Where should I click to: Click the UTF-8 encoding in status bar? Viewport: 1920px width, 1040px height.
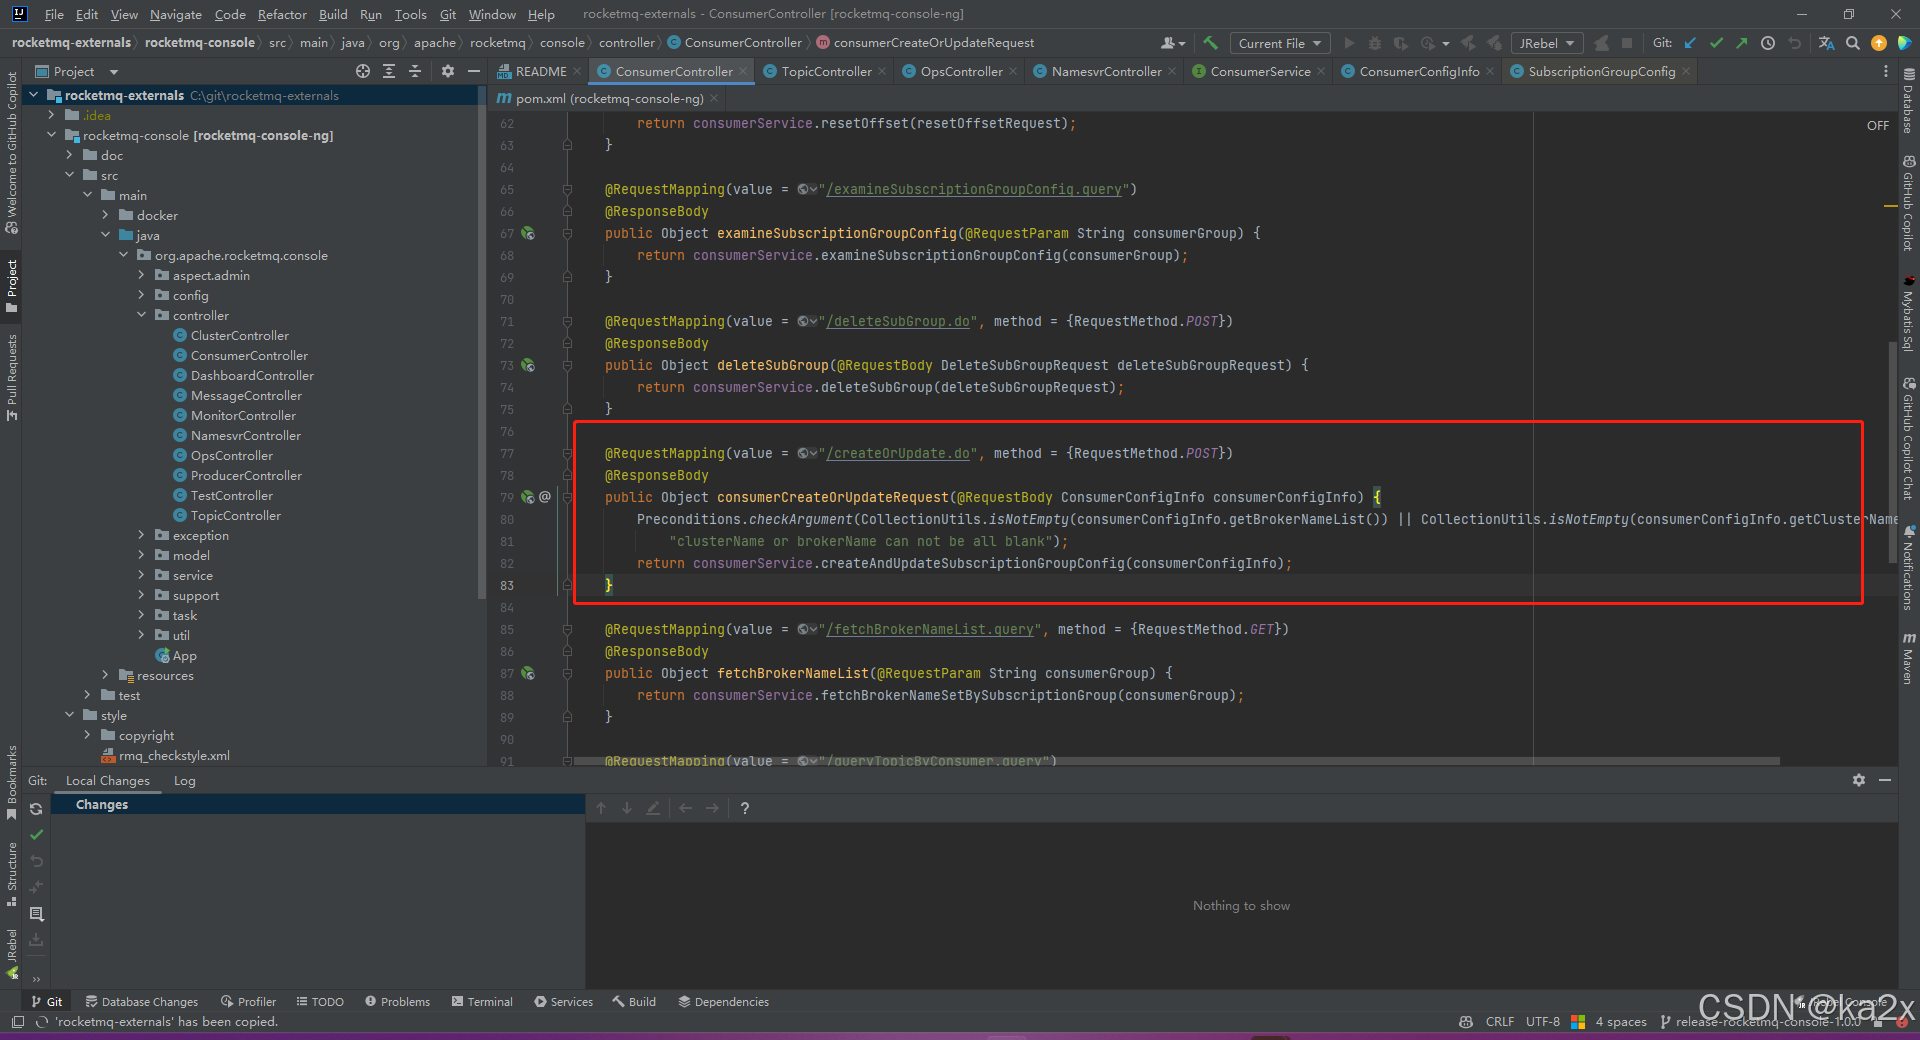1543,1021
